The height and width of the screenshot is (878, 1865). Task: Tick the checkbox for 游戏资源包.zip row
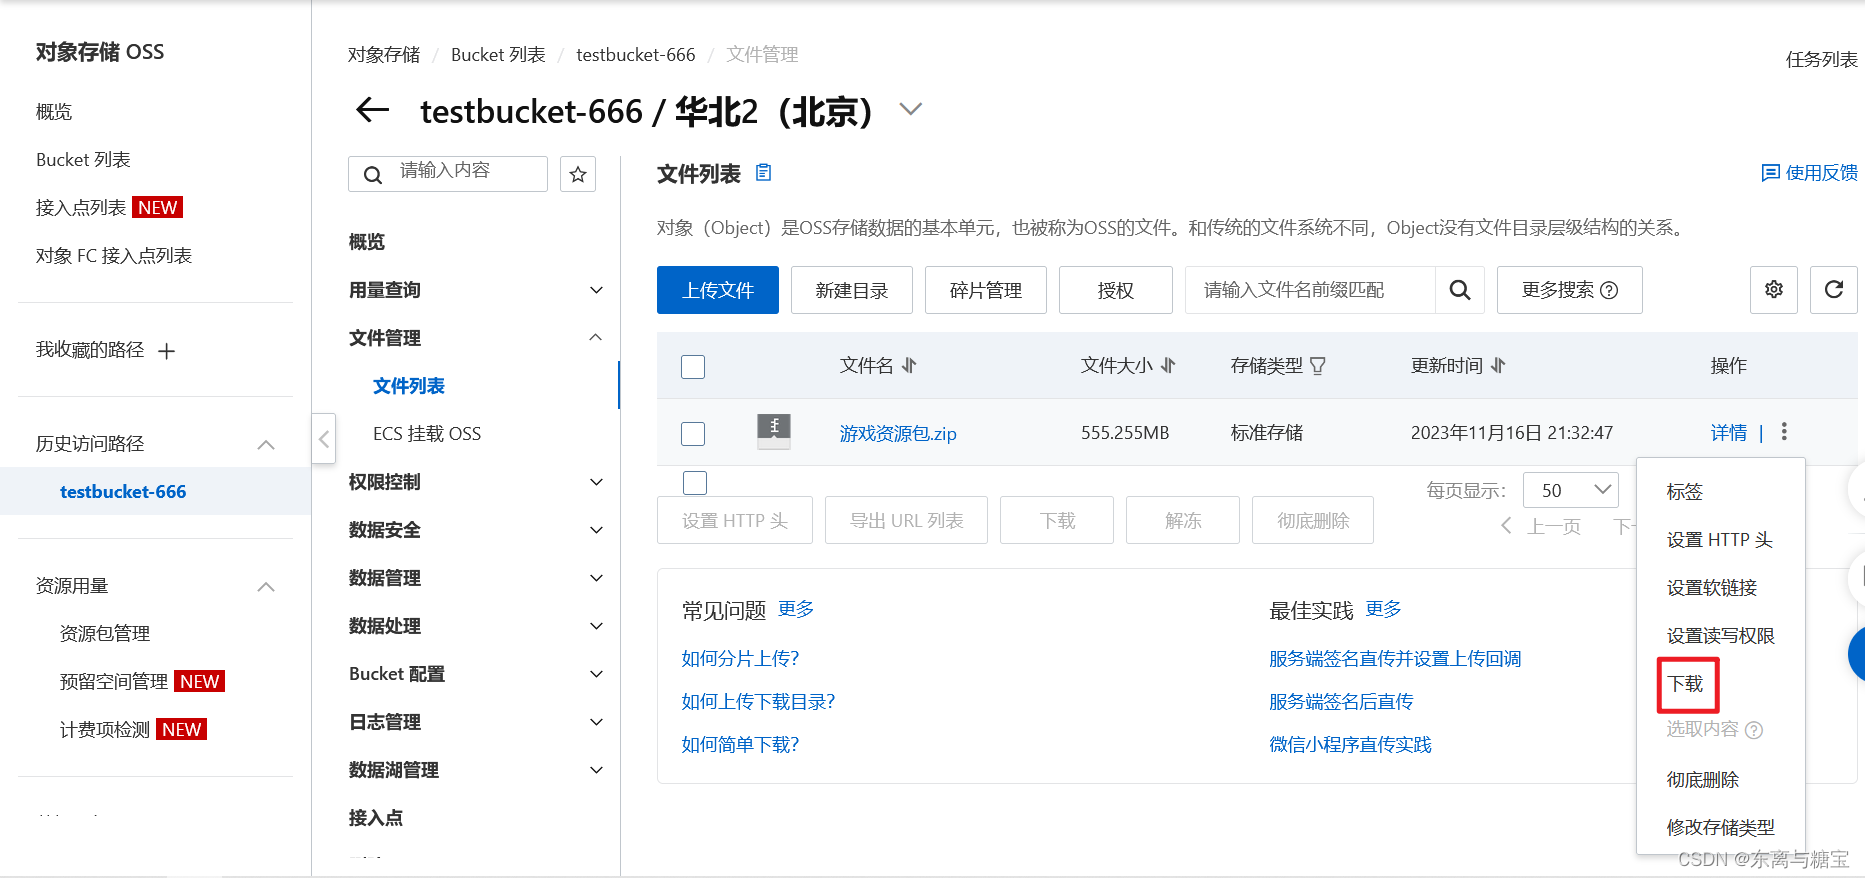(x=693, y=433)
